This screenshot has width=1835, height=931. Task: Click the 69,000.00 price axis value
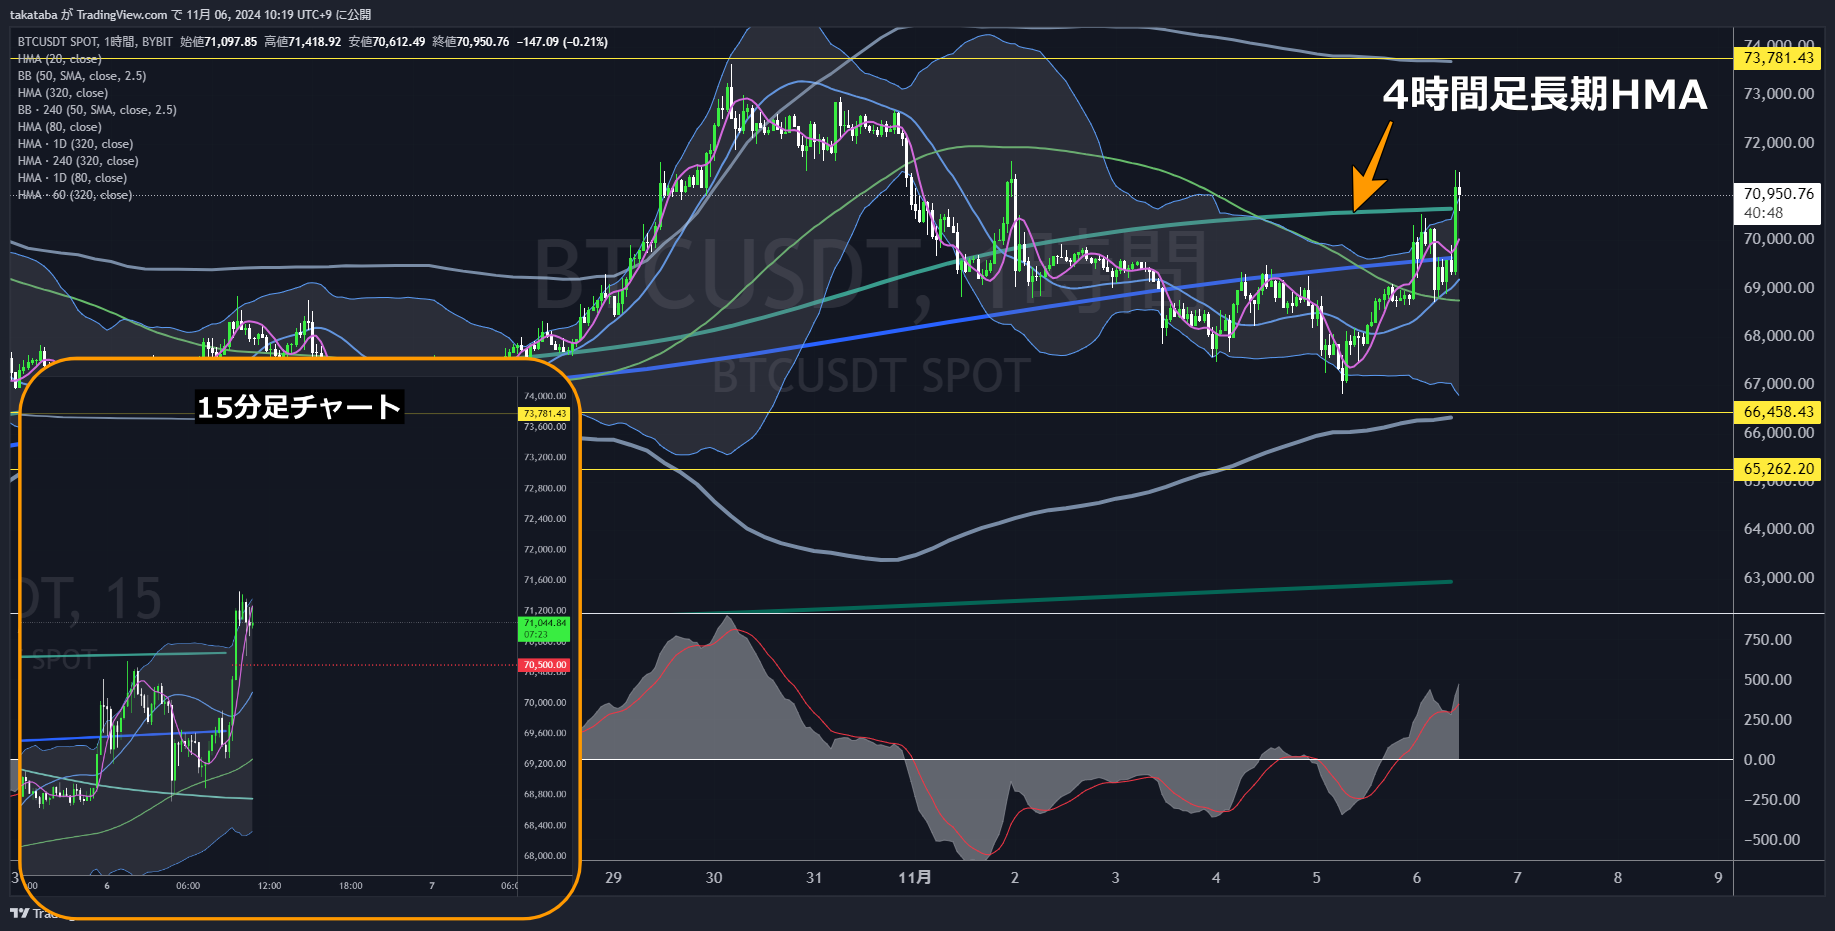[x=1778, y=288]
